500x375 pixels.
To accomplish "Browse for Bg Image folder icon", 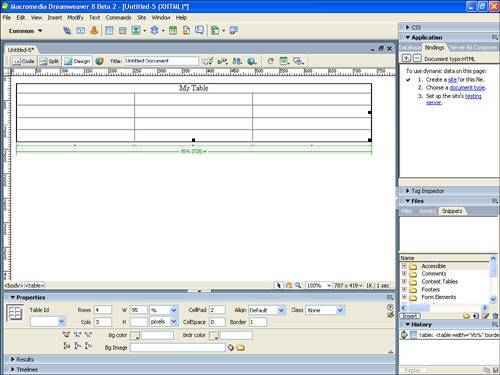I will [240, 348].
